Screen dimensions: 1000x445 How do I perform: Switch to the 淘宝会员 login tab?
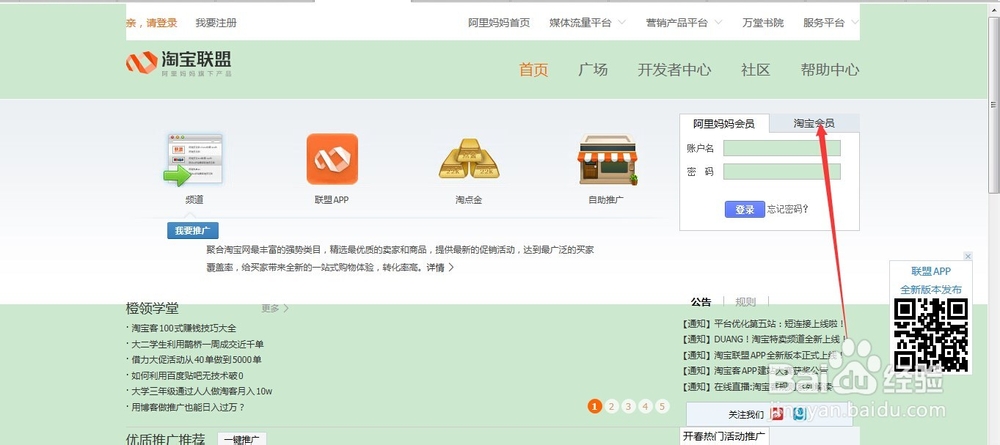point(814,124)
